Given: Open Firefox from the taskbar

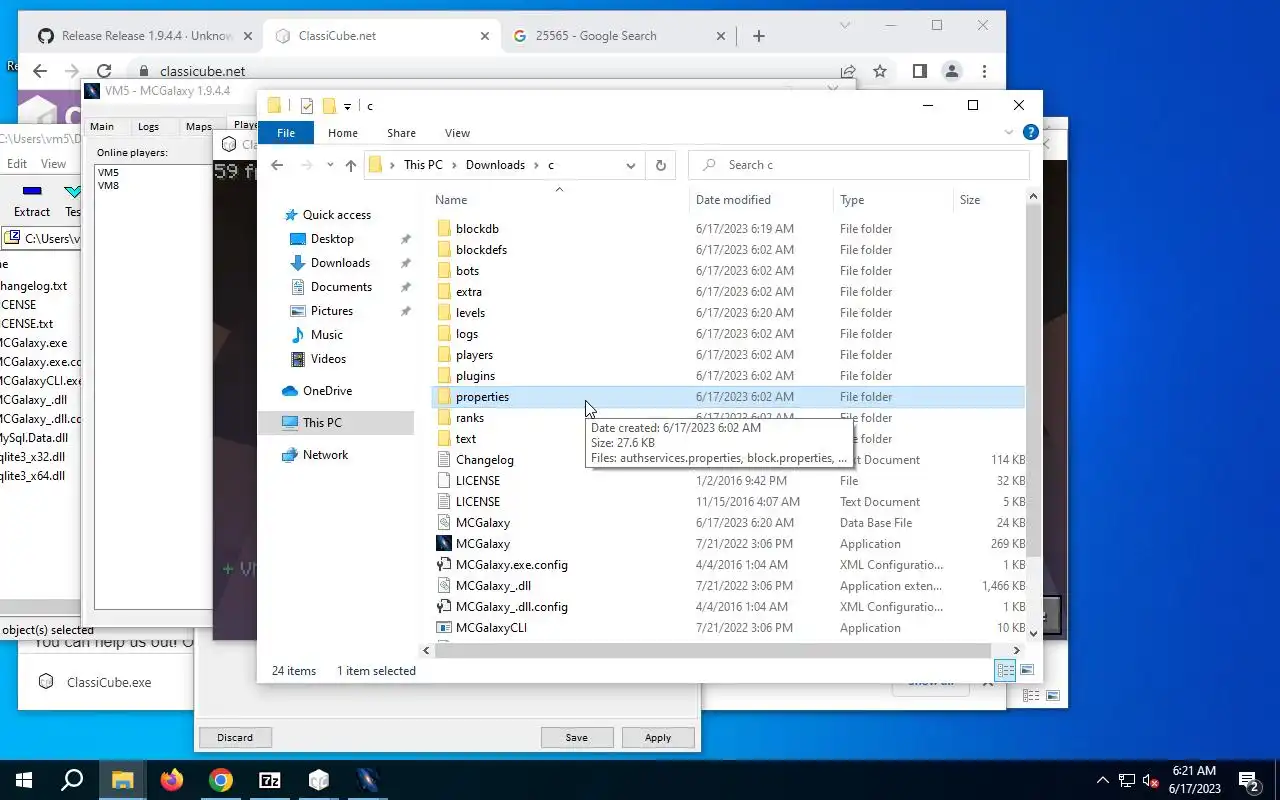Looking at the screenshot, I should [172, 780].
